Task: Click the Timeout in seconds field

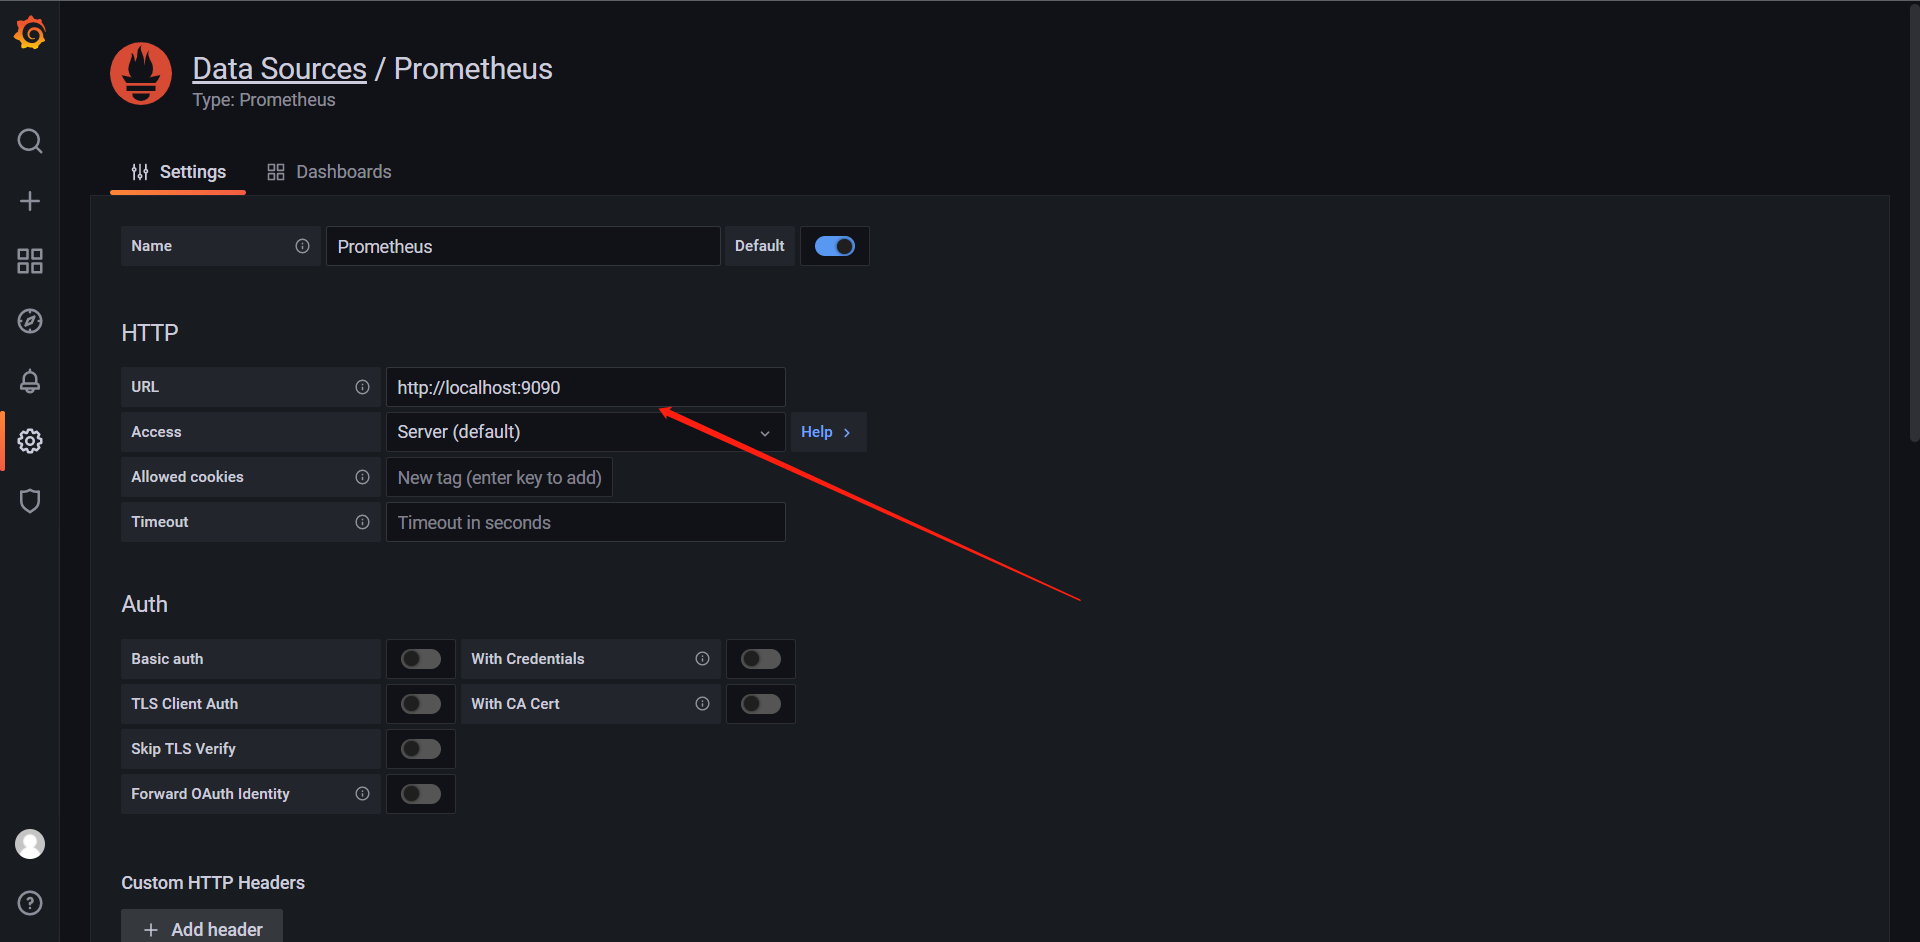Action: tap(586, 522)
